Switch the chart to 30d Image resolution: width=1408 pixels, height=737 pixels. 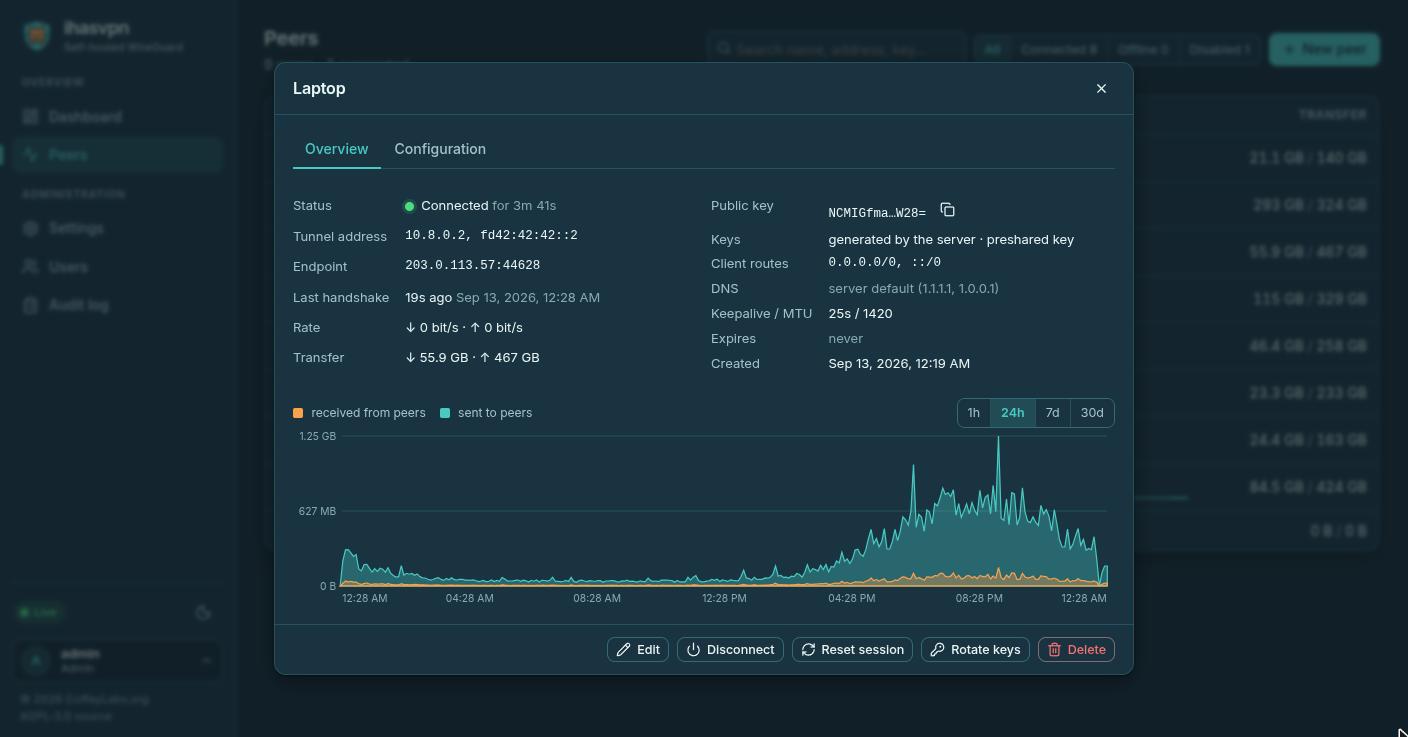point(1092,413)
